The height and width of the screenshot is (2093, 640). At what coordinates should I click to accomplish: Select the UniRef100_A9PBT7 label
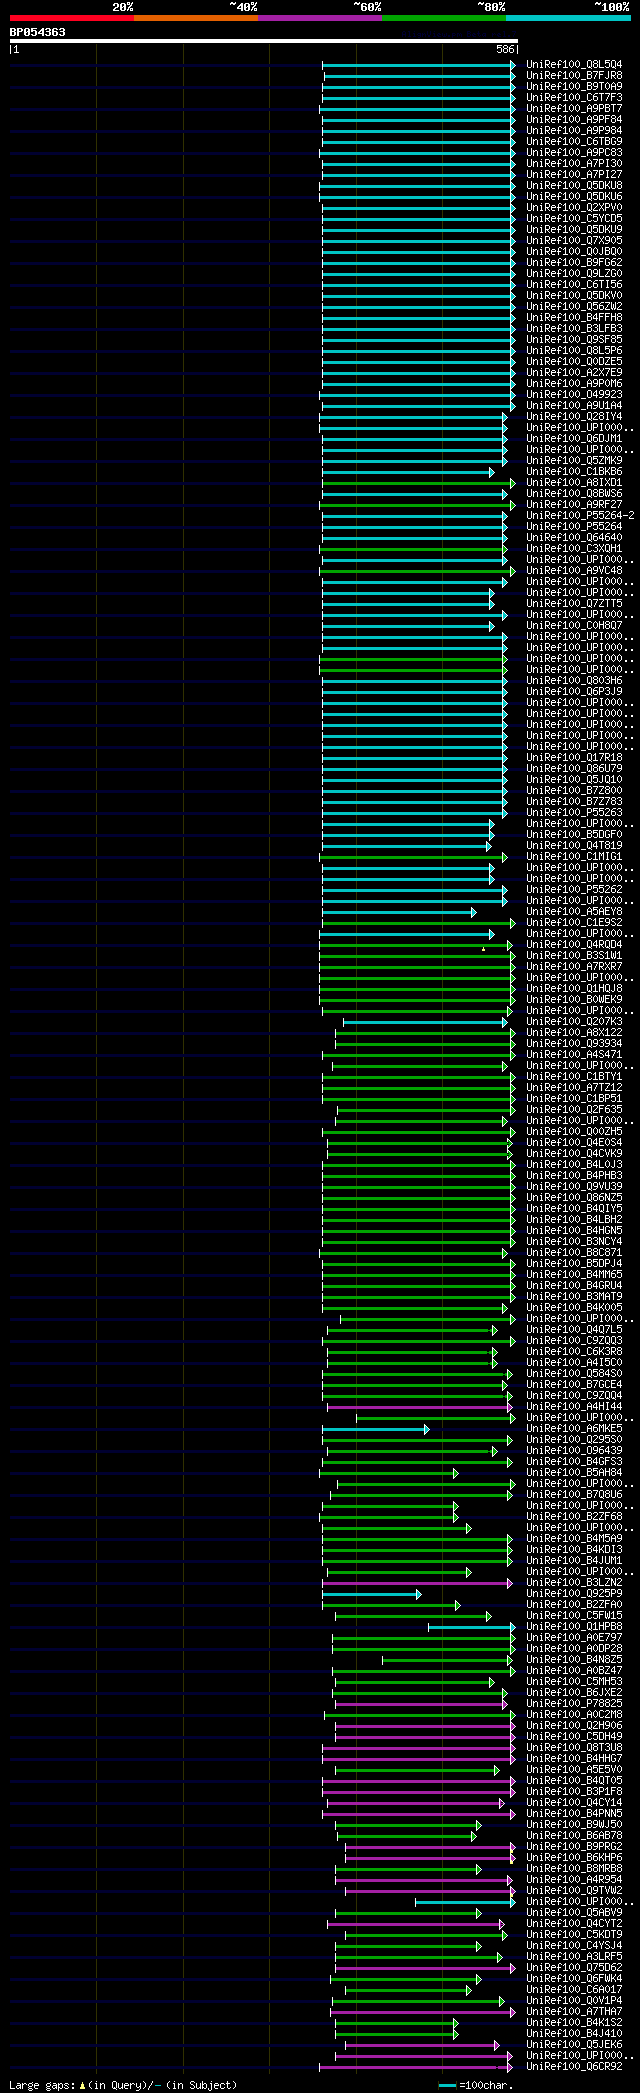[574, 108]
